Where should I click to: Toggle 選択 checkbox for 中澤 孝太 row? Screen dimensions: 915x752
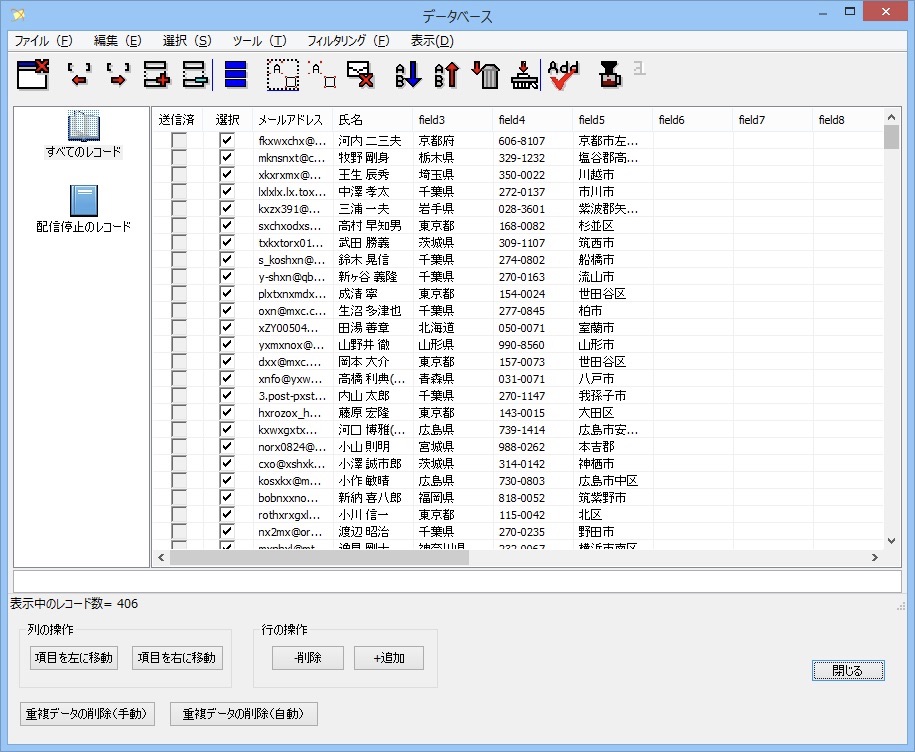click(227, 192)
